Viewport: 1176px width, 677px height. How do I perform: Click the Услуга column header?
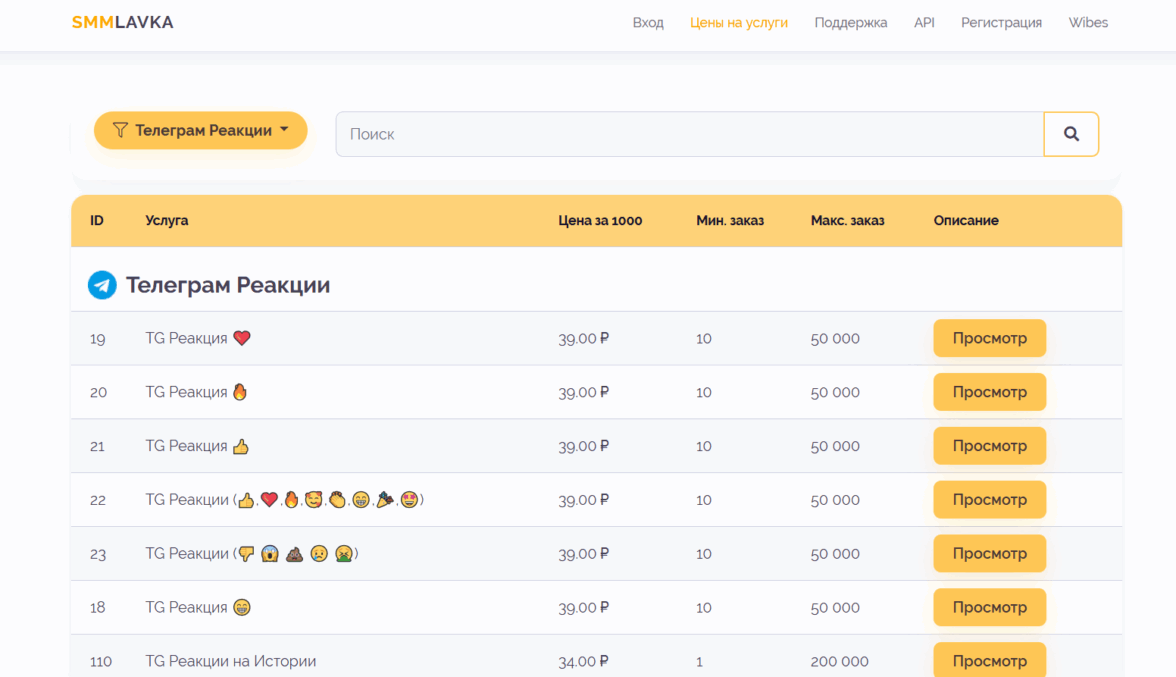click(166, 220)
